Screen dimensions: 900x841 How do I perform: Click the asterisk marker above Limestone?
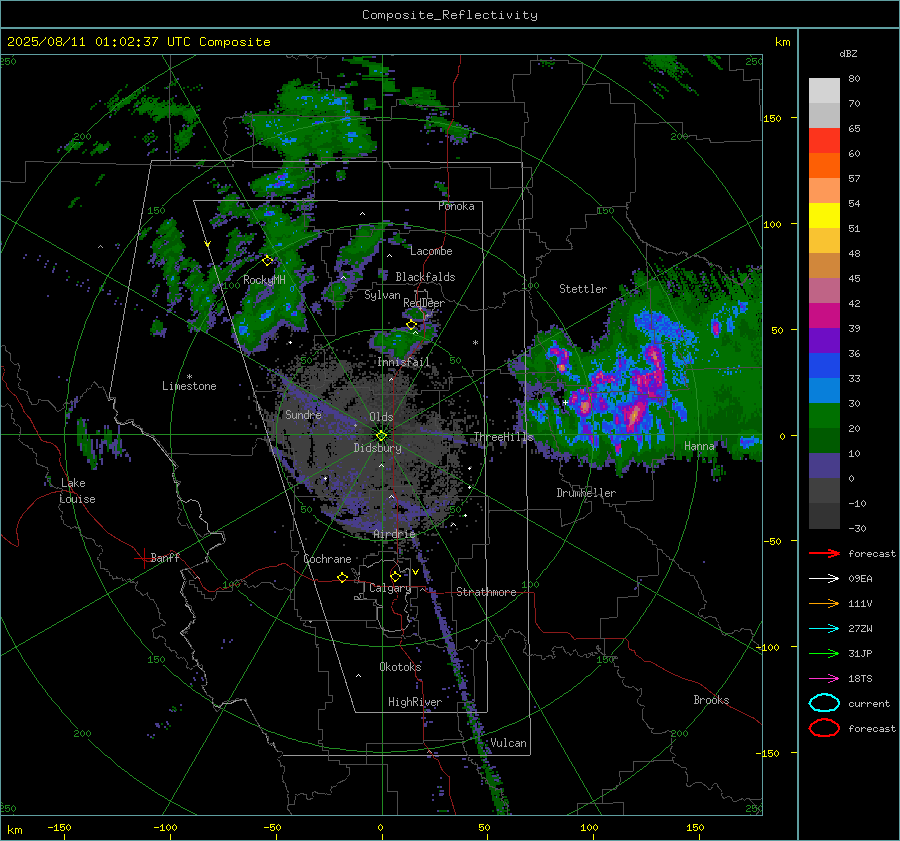click(189, 377)
